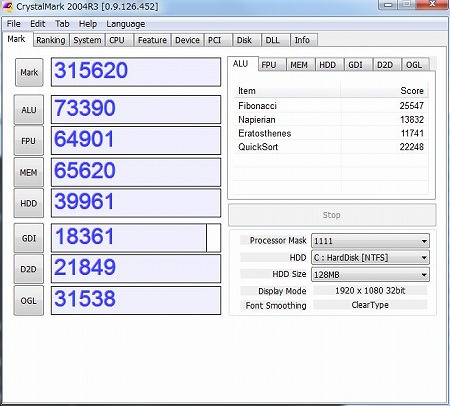Click the total Mark score 315620

136,72
